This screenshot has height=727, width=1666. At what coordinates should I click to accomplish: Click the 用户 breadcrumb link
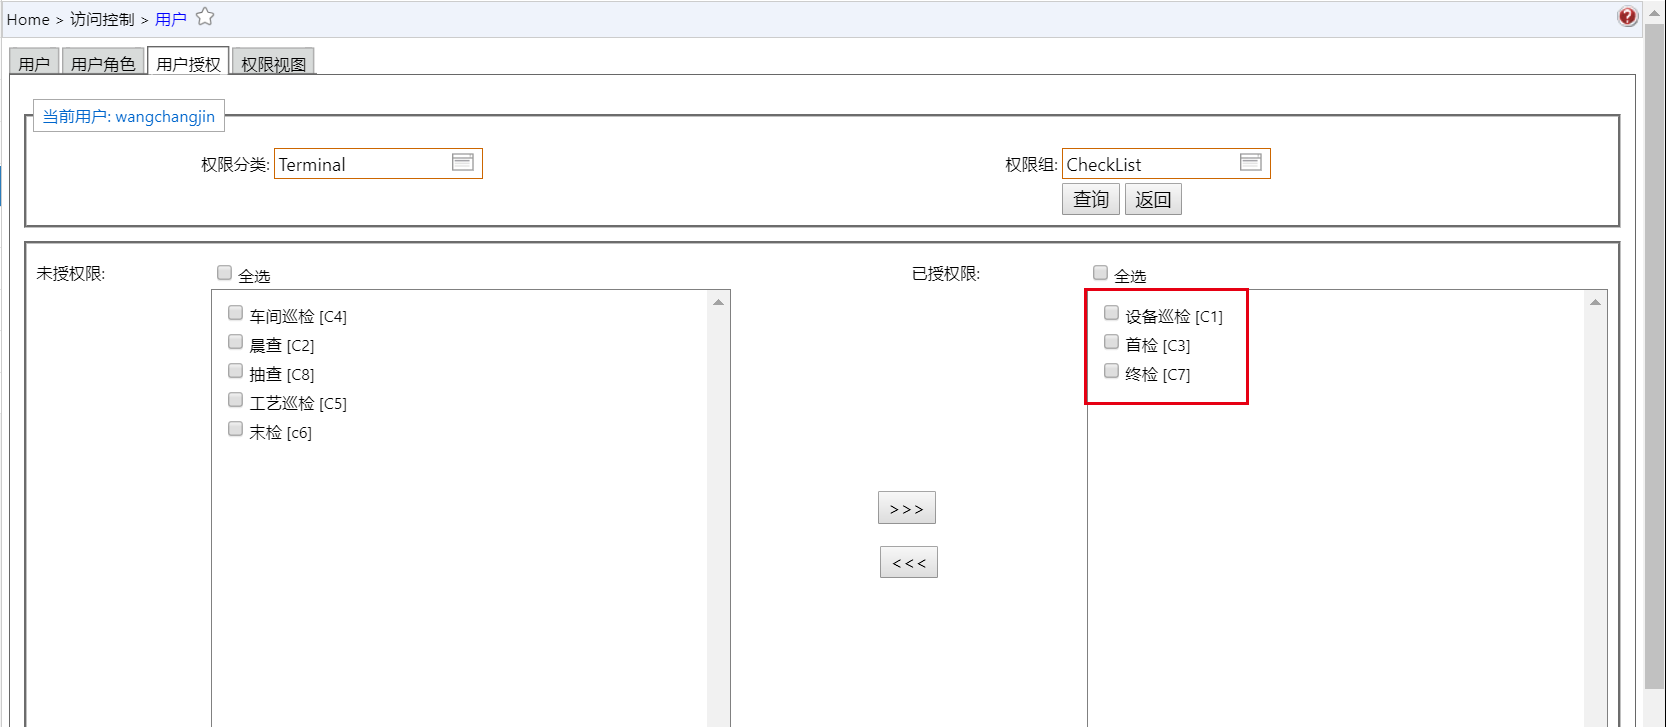pyautogui.click(x=171, y=19)
